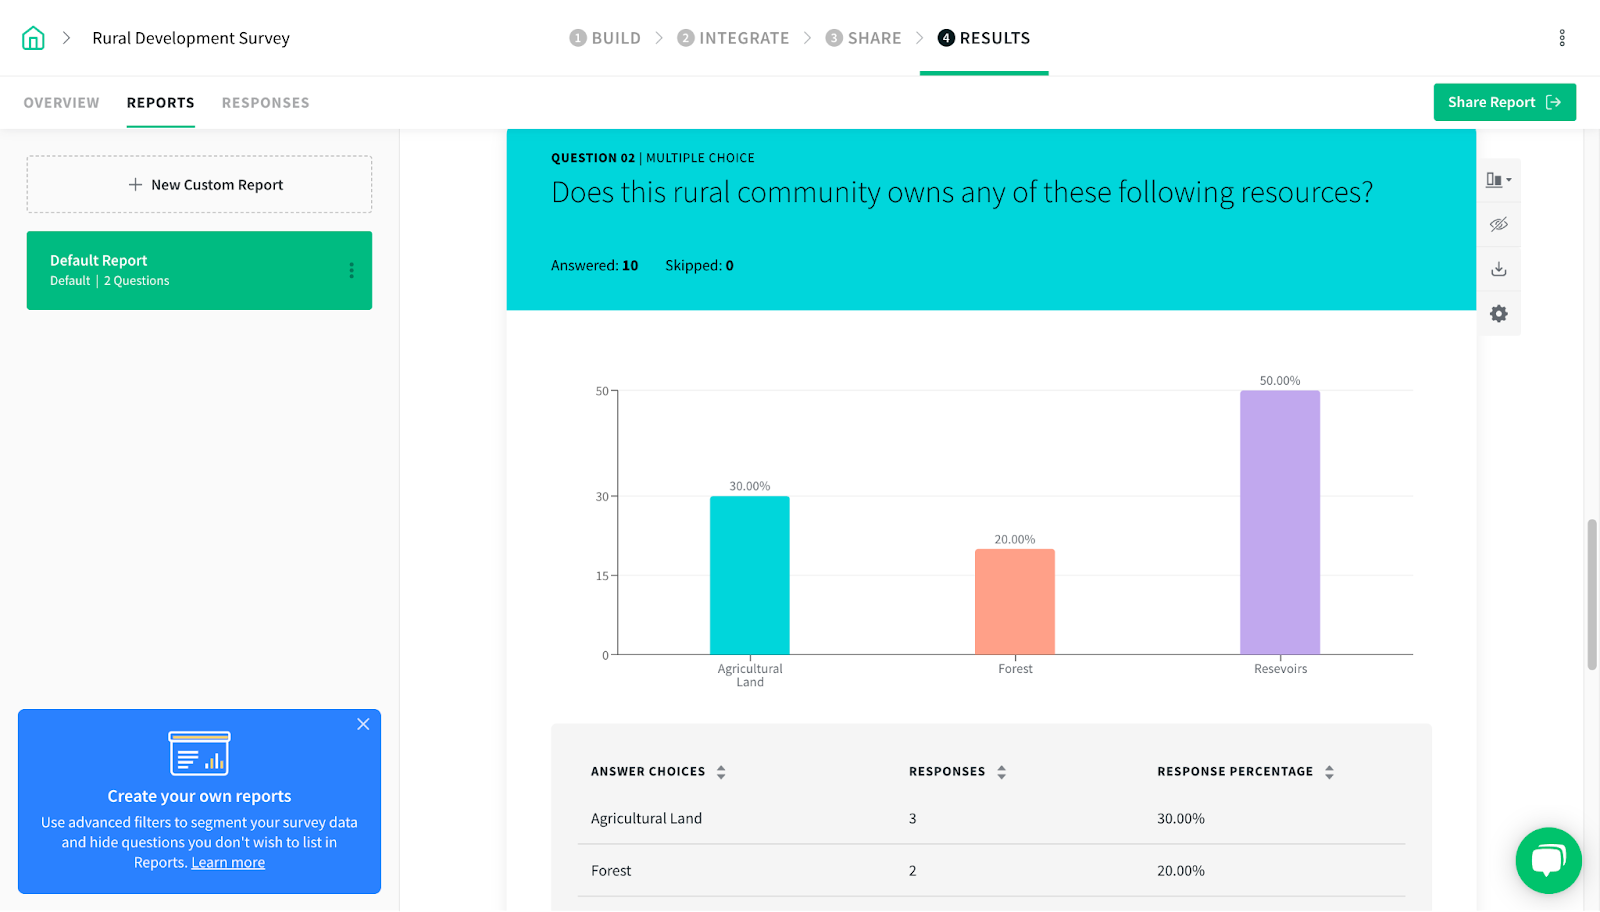Screen dimensions: 1600x912
Task: Click the QUESTION 02 label
Action: click(x=593, y=158)
